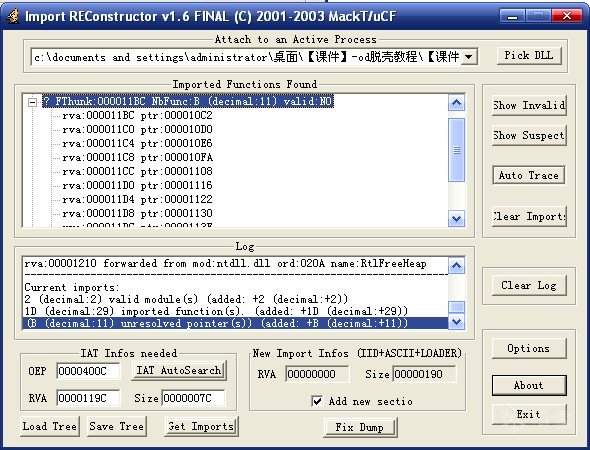Screen dimensions: 590x450
Task: Click the IAT RVA input field
Action: point(88,398)
